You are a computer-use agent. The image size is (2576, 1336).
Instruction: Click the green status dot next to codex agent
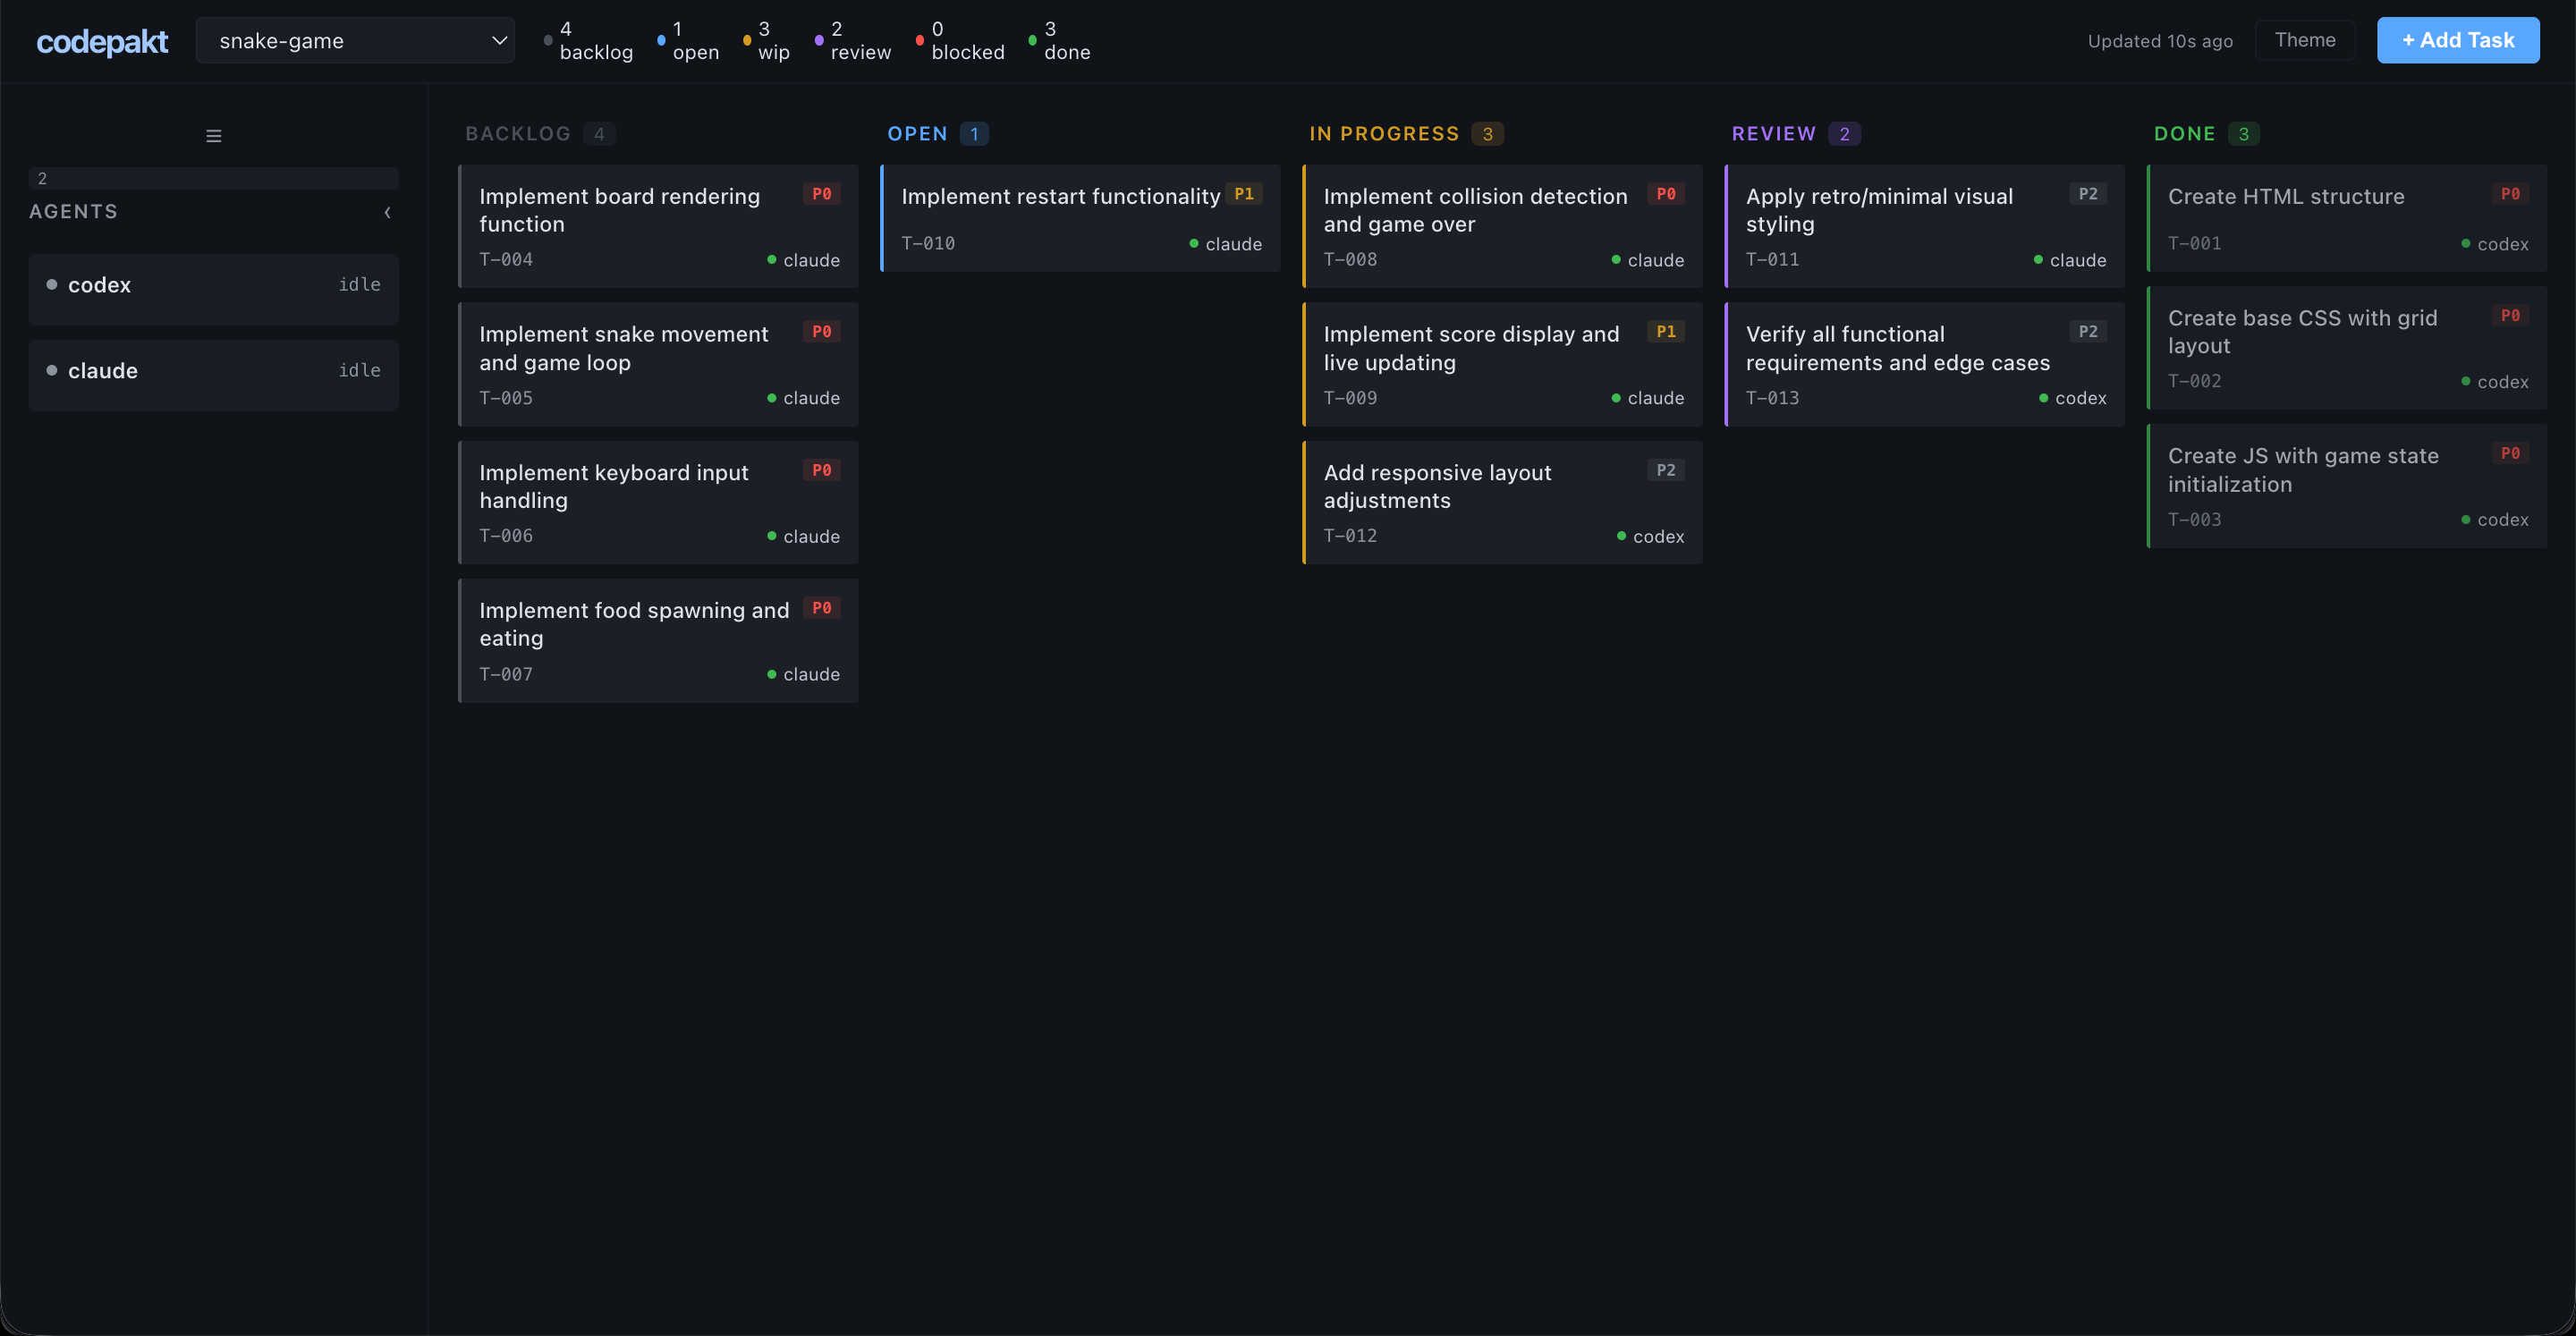click(x=51, y=284)
